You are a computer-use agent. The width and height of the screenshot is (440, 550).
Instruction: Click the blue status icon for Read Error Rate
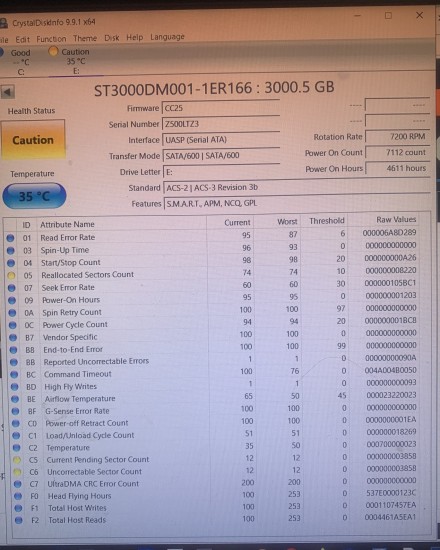[10, 238]
